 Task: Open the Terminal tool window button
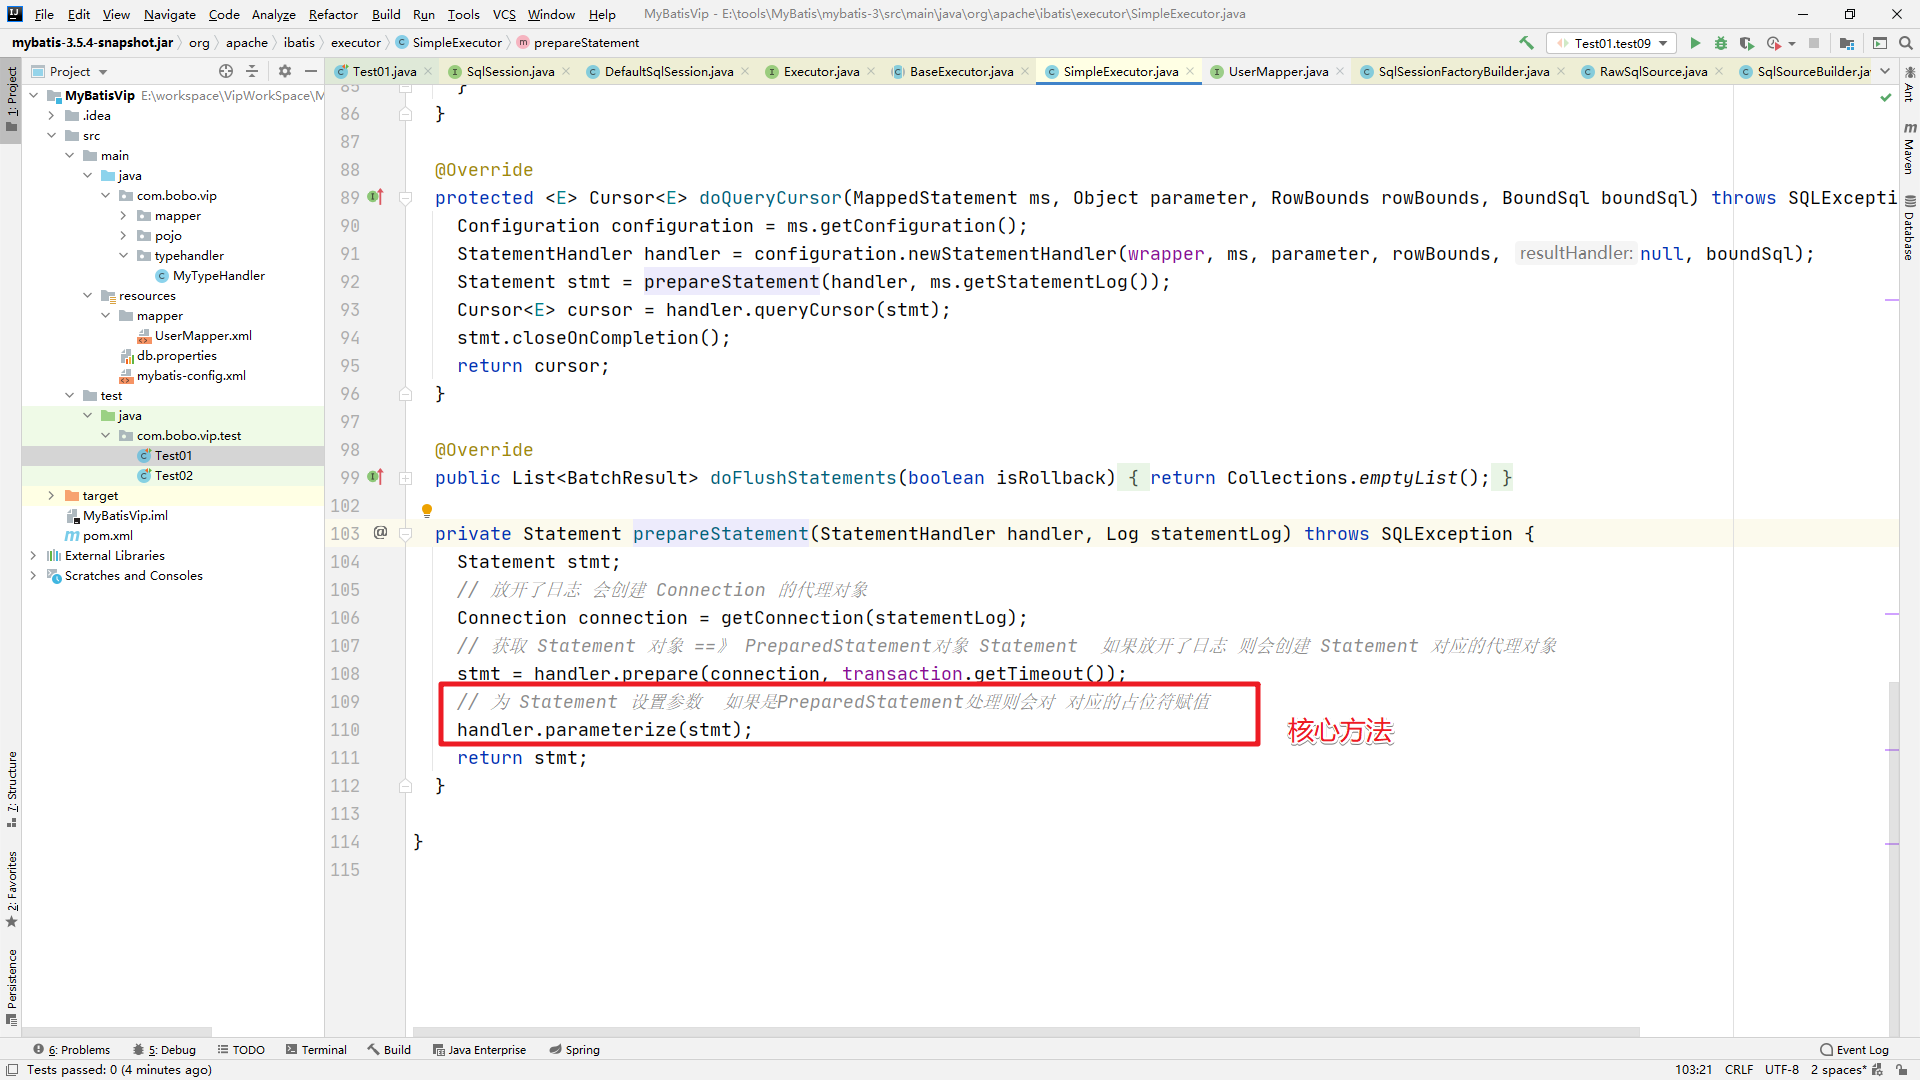tap(316, 1049)
